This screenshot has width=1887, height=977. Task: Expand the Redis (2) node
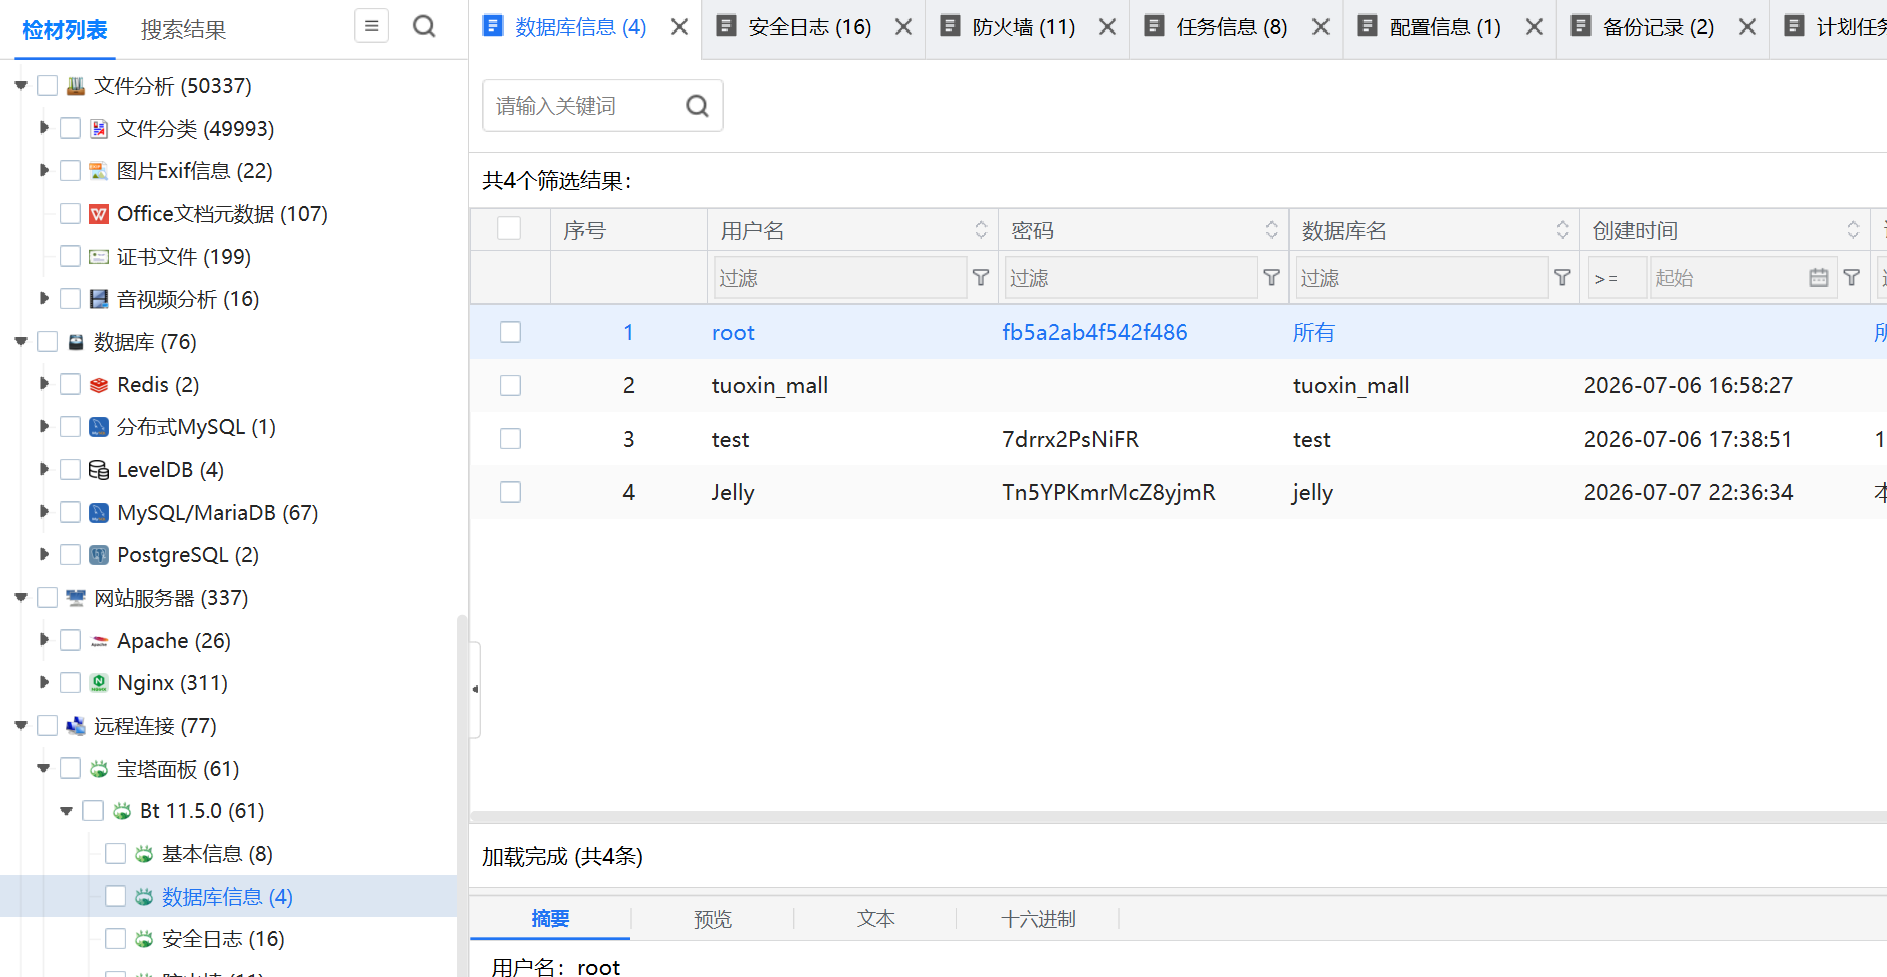pos(44,384)
